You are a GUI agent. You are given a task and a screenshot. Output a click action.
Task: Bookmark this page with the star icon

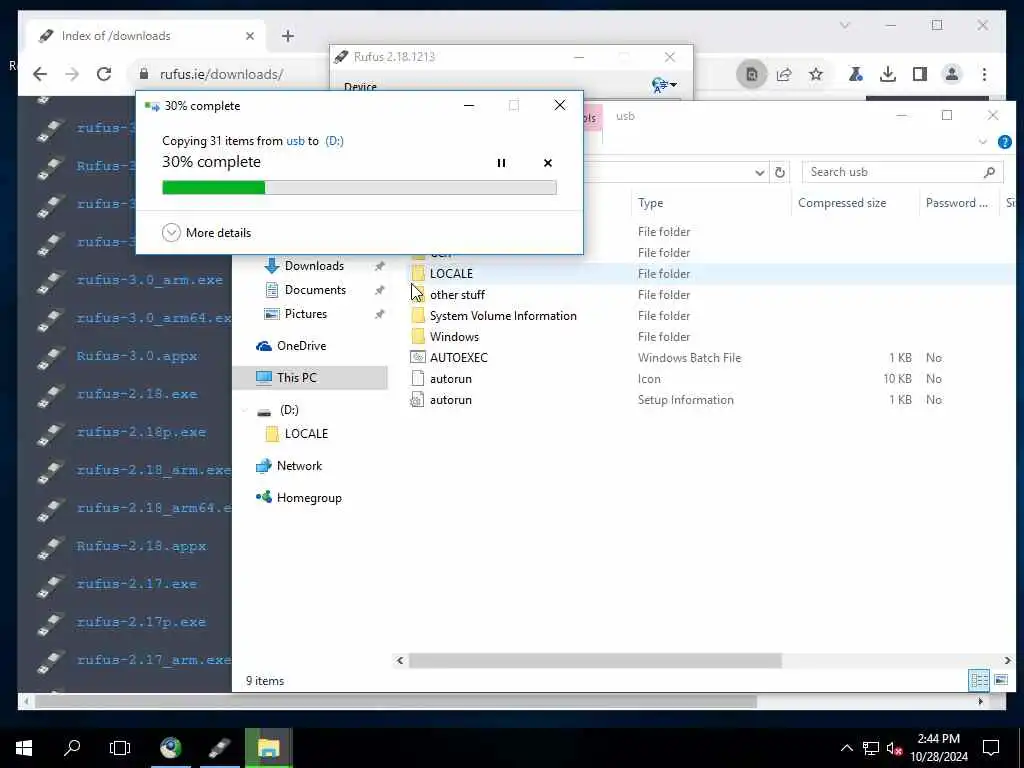pyautogui.click(x=816, y=74)
